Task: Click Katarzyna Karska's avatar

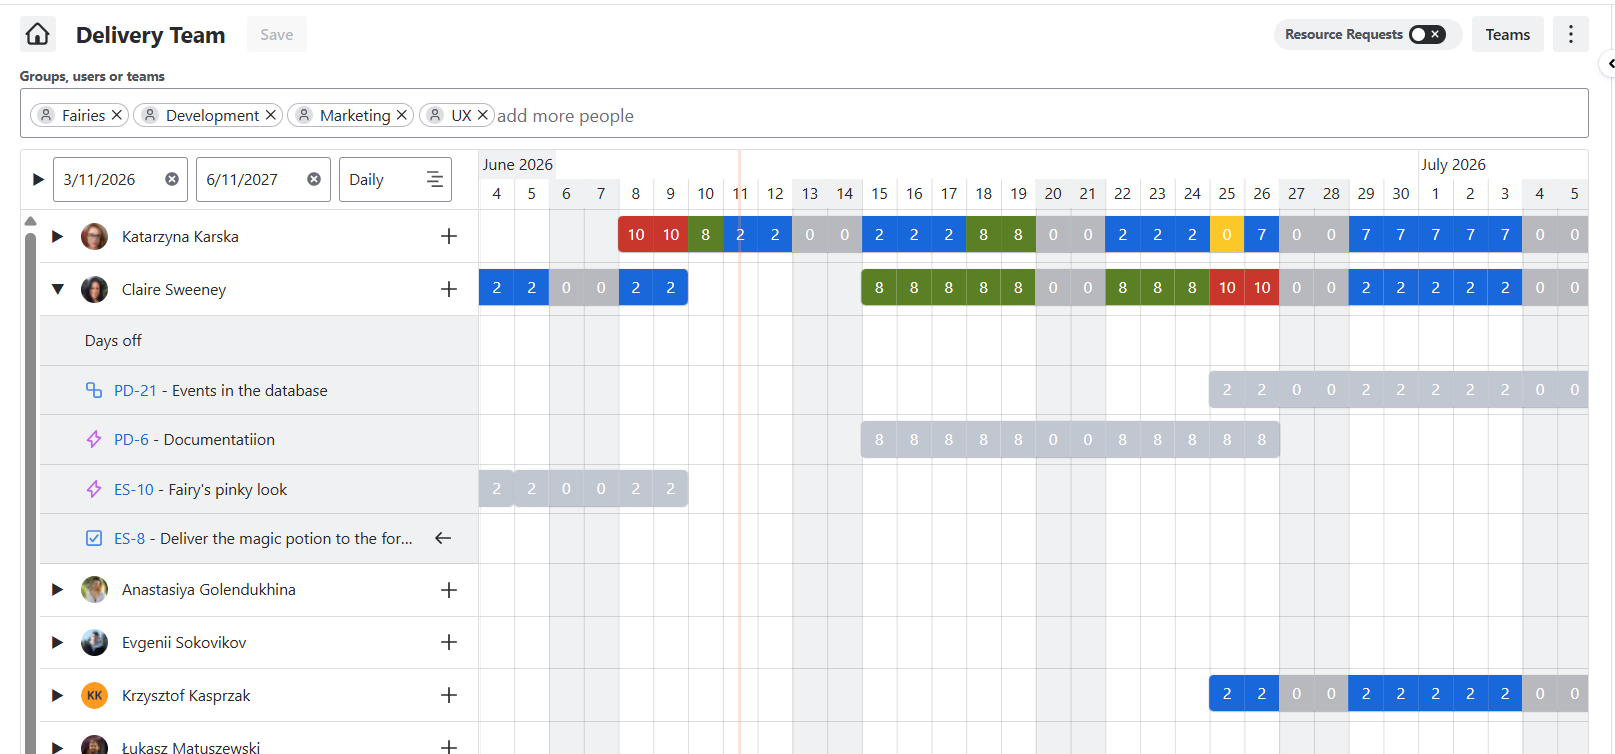Action: click(x=94, y=237)
